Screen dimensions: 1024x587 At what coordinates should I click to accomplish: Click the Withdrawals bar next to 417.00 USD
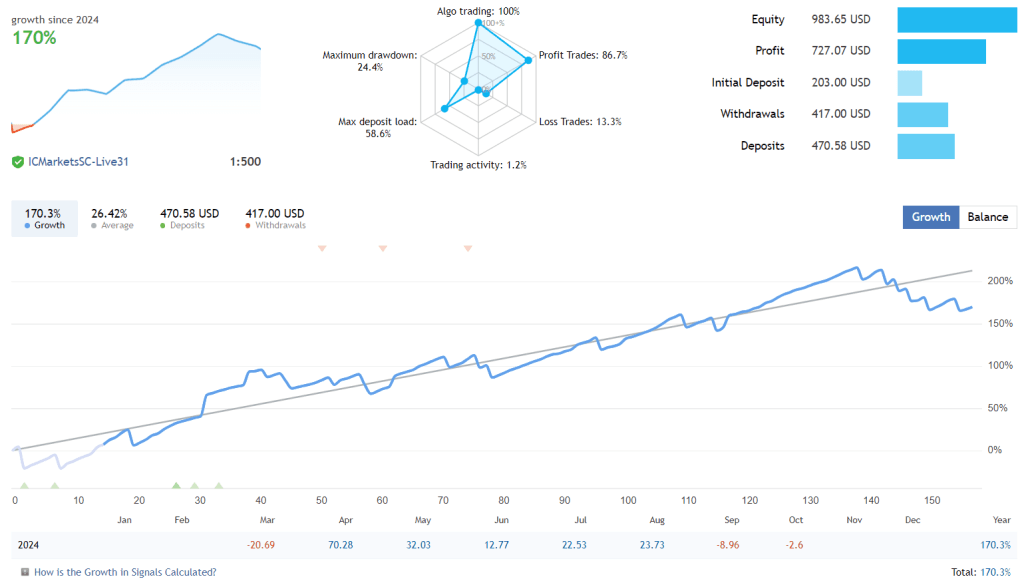[923, 114]
